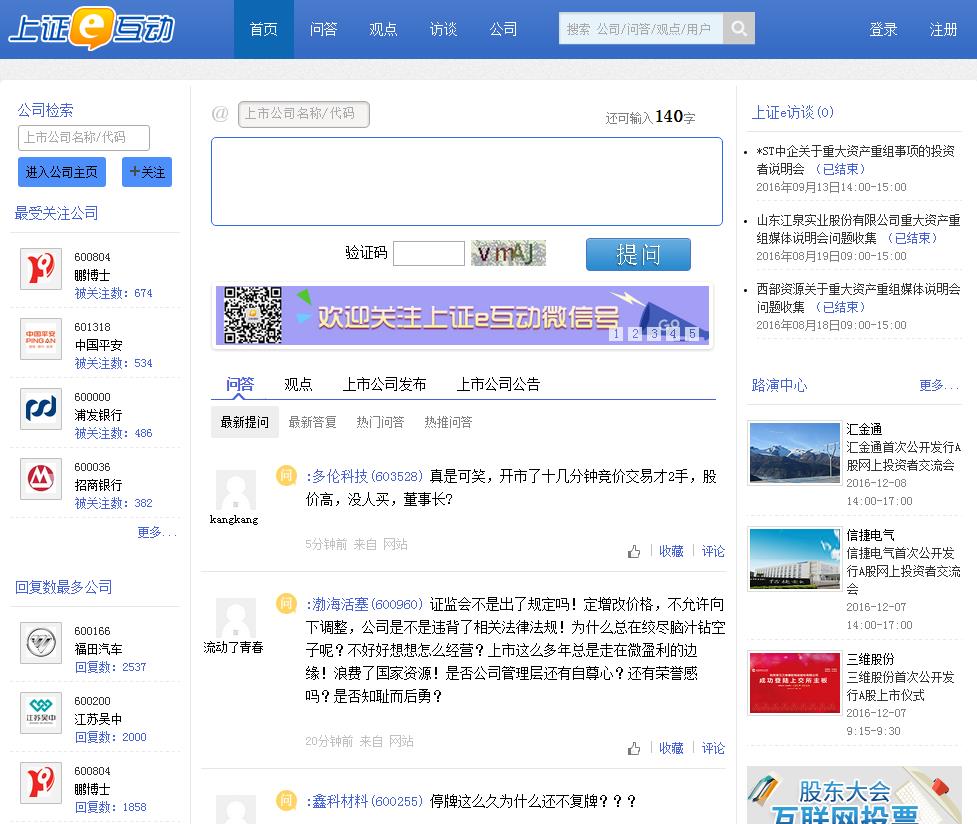Open 问答 in top navigation
The width and height of the screenshot is (977, 824).
(x=323, y=29)
